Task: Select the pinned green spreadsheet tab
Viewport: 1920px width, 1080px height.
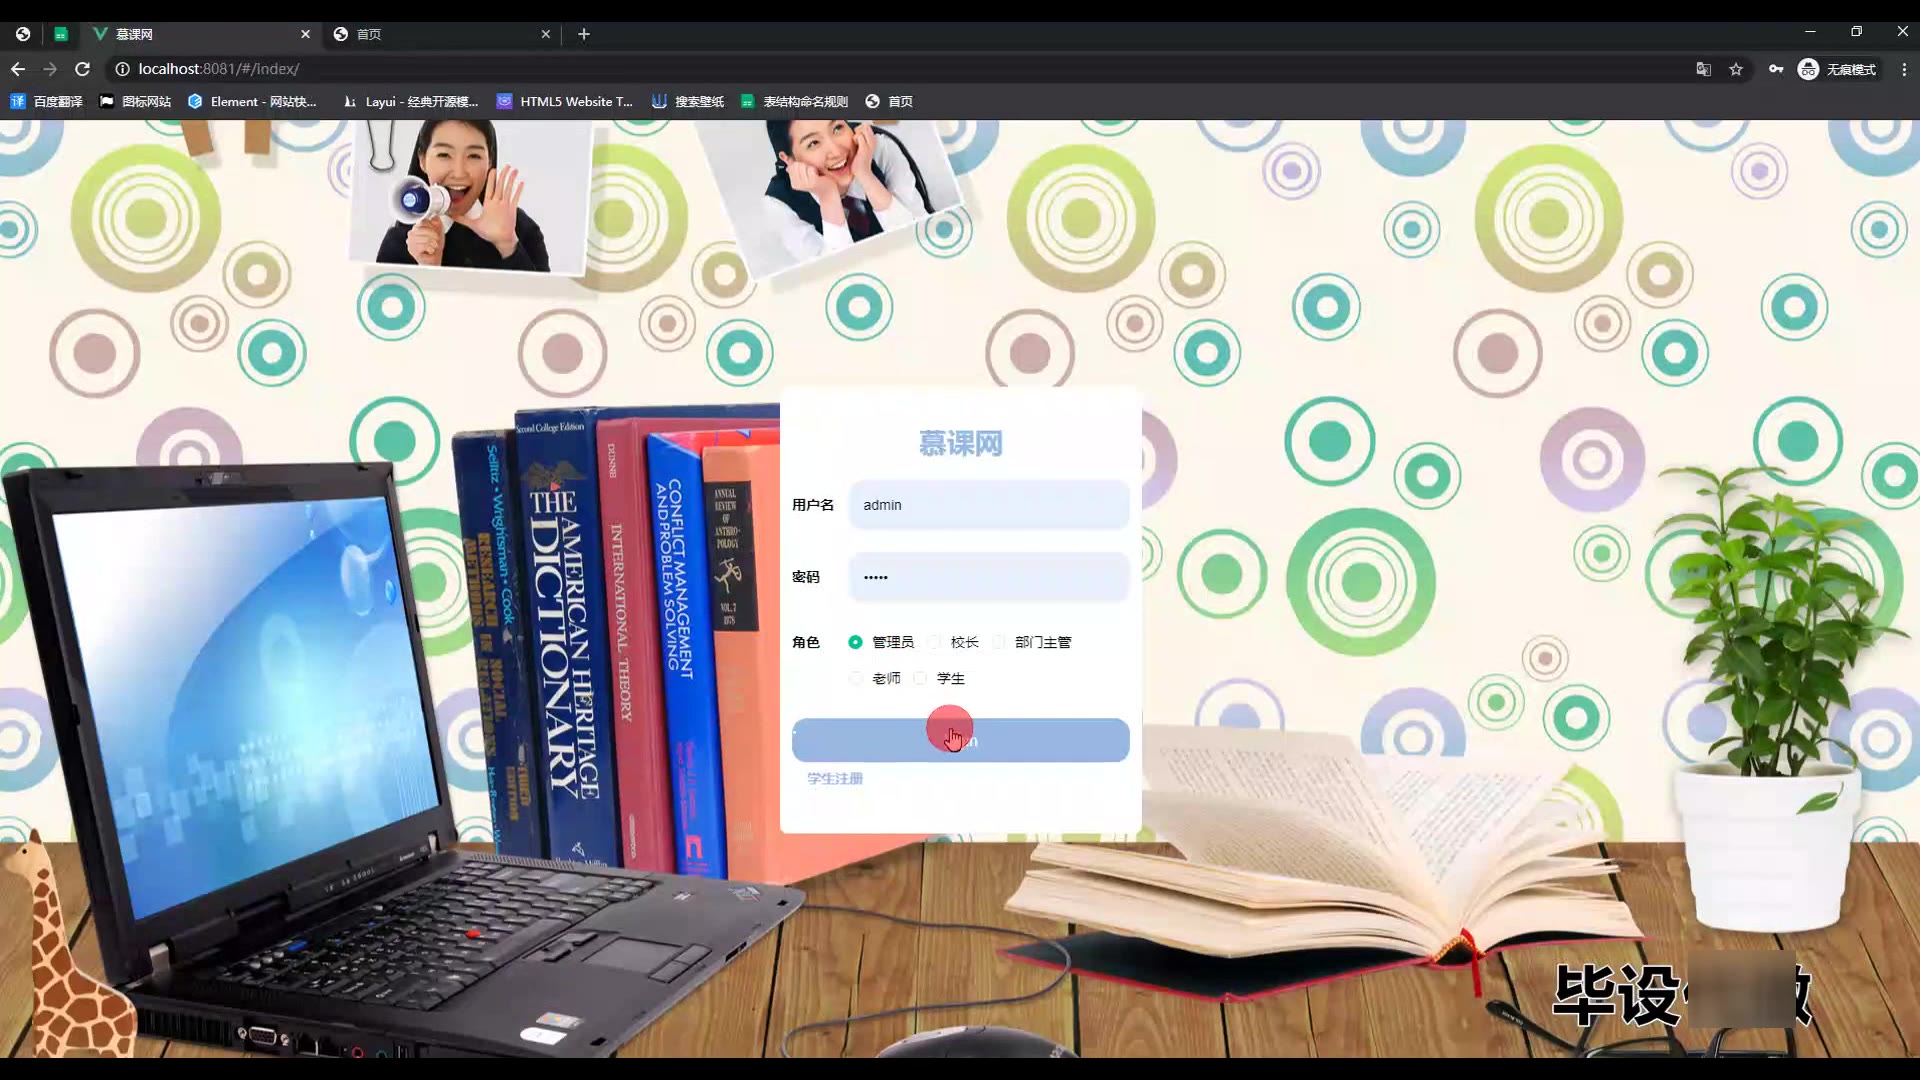Action: [x=61, y=34]
